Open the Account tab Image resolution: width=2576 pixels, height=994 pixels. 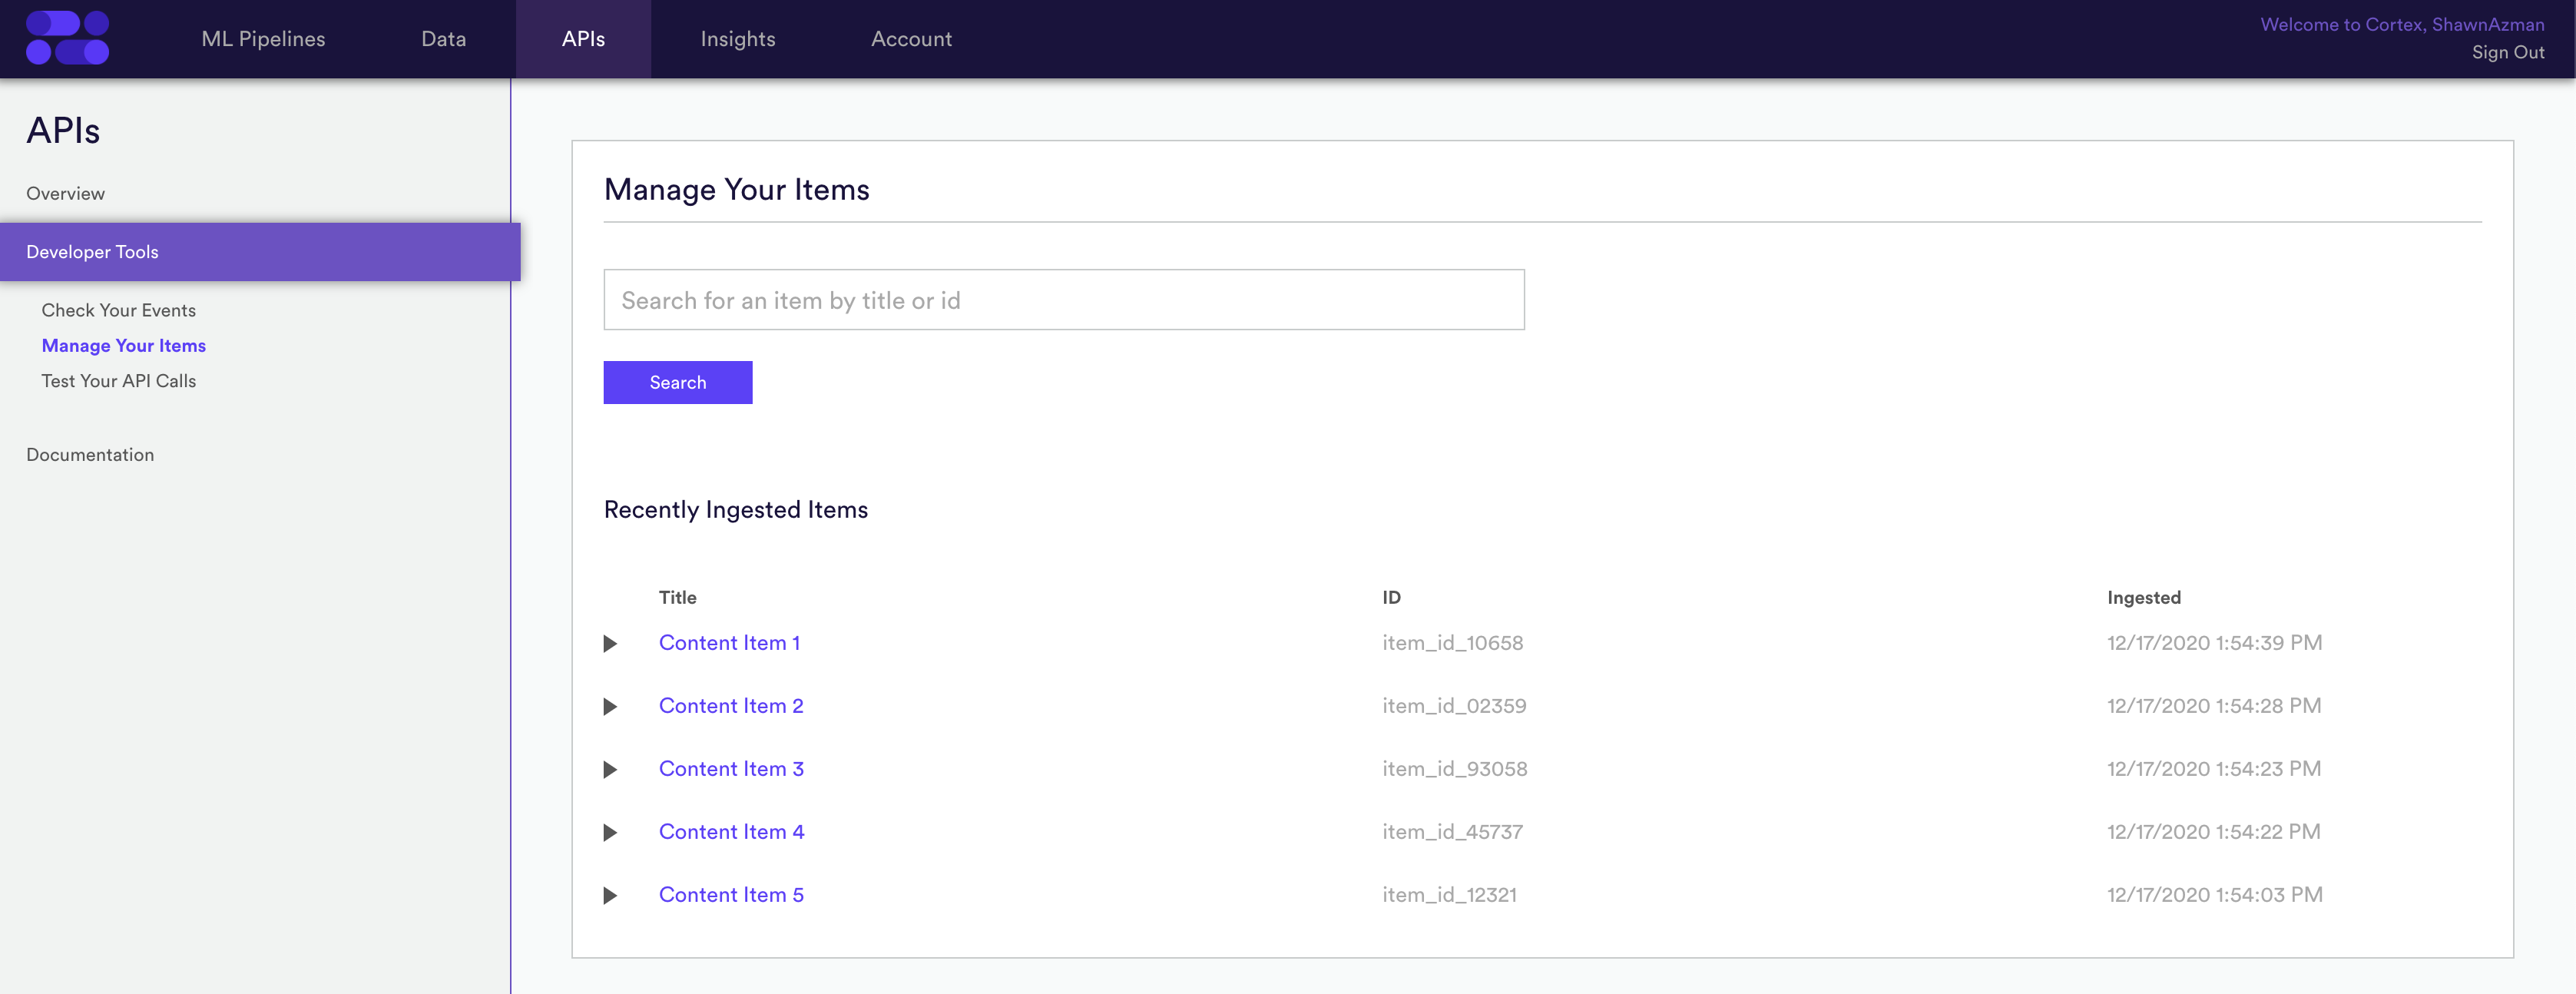[x=911, y=39]
